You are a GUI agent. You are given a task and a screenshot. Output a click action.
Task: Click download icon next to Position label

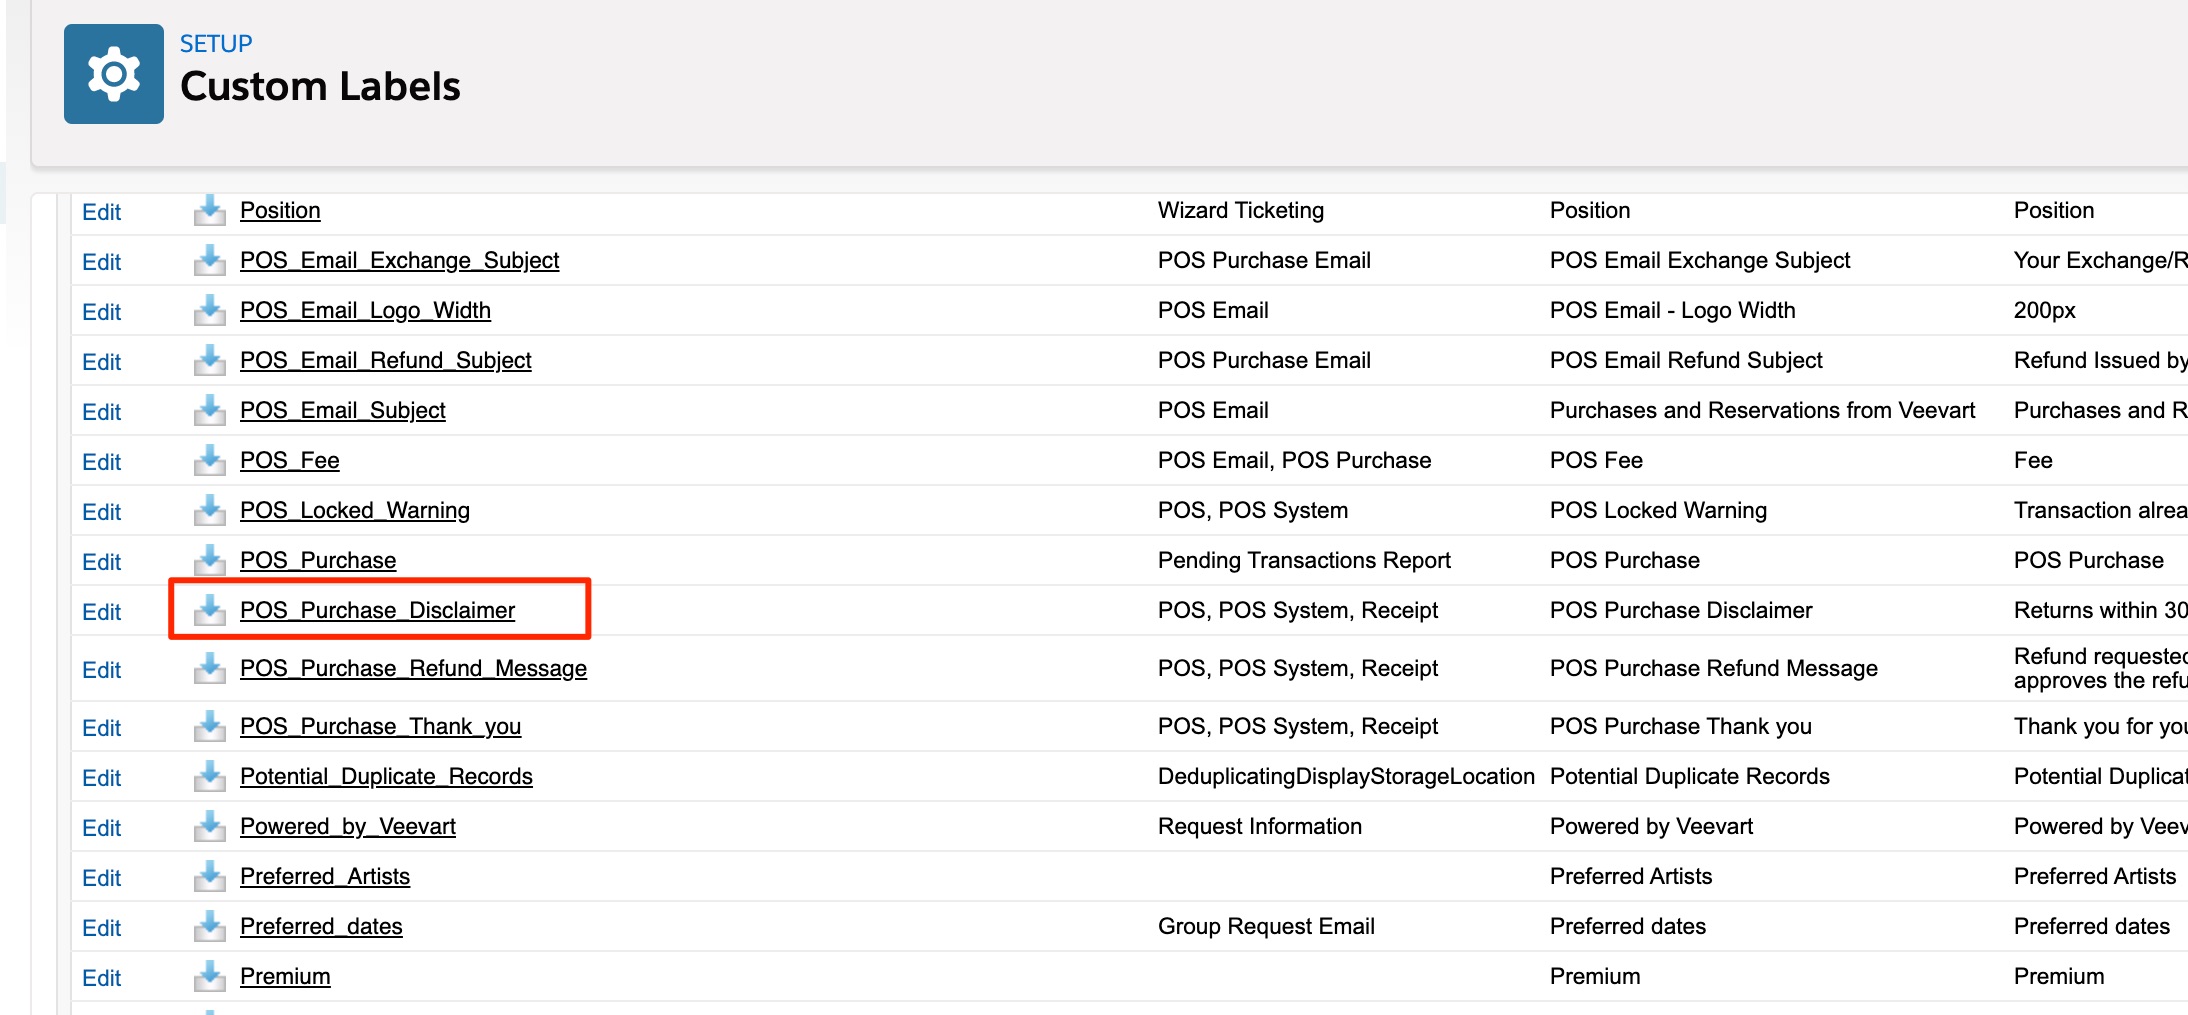click(209, 210)
